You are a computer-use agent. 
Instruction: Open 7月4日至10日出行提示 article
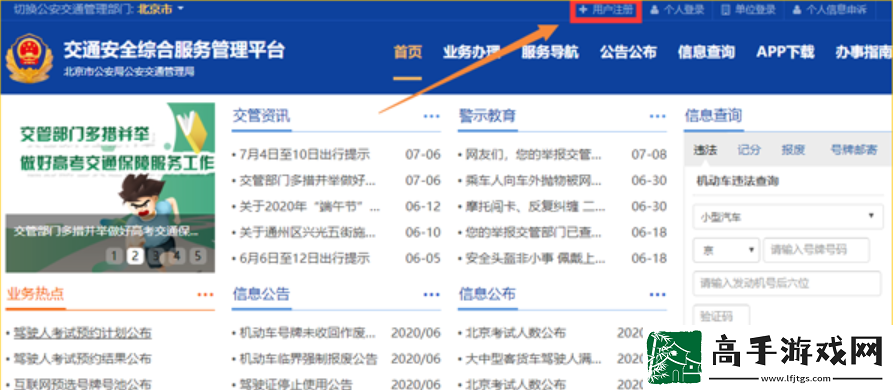(x=304, y=154)
